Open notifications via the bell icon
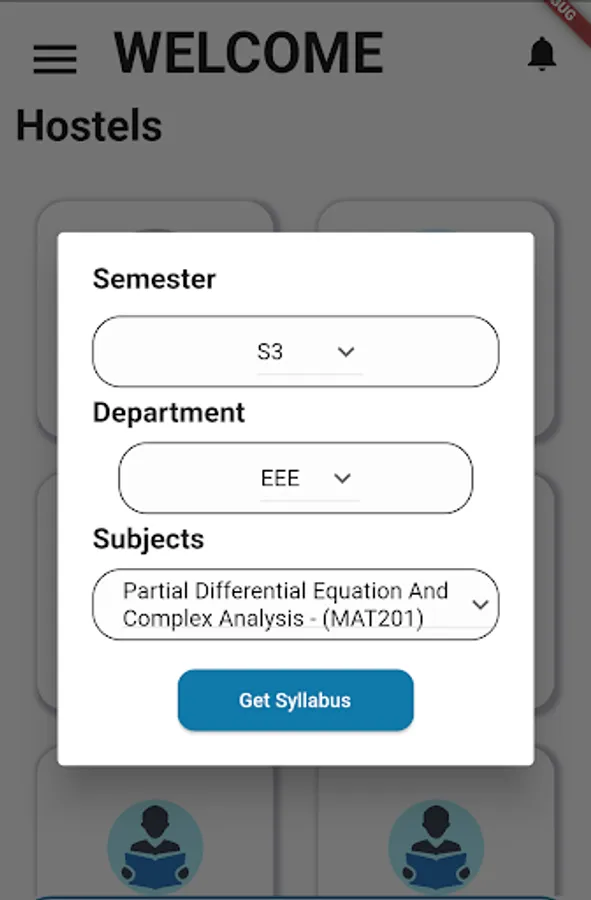Screen dimensions: 591x900 541,55
